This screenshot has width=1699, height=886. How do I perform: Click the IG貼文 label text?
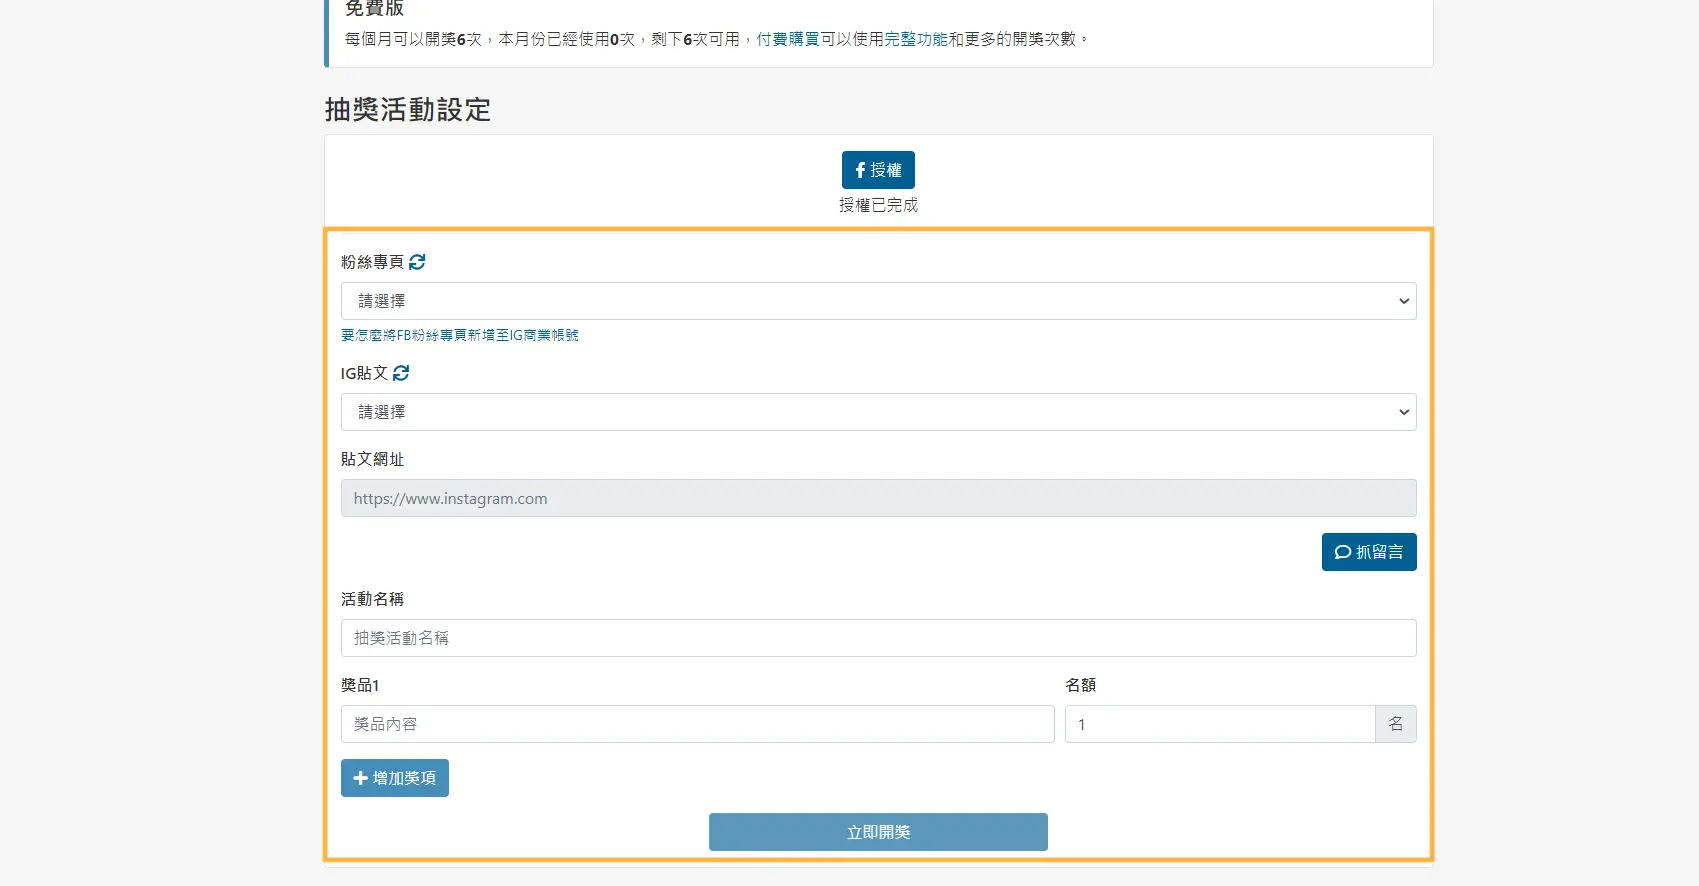pyautogui.click(x=364, y=373)
